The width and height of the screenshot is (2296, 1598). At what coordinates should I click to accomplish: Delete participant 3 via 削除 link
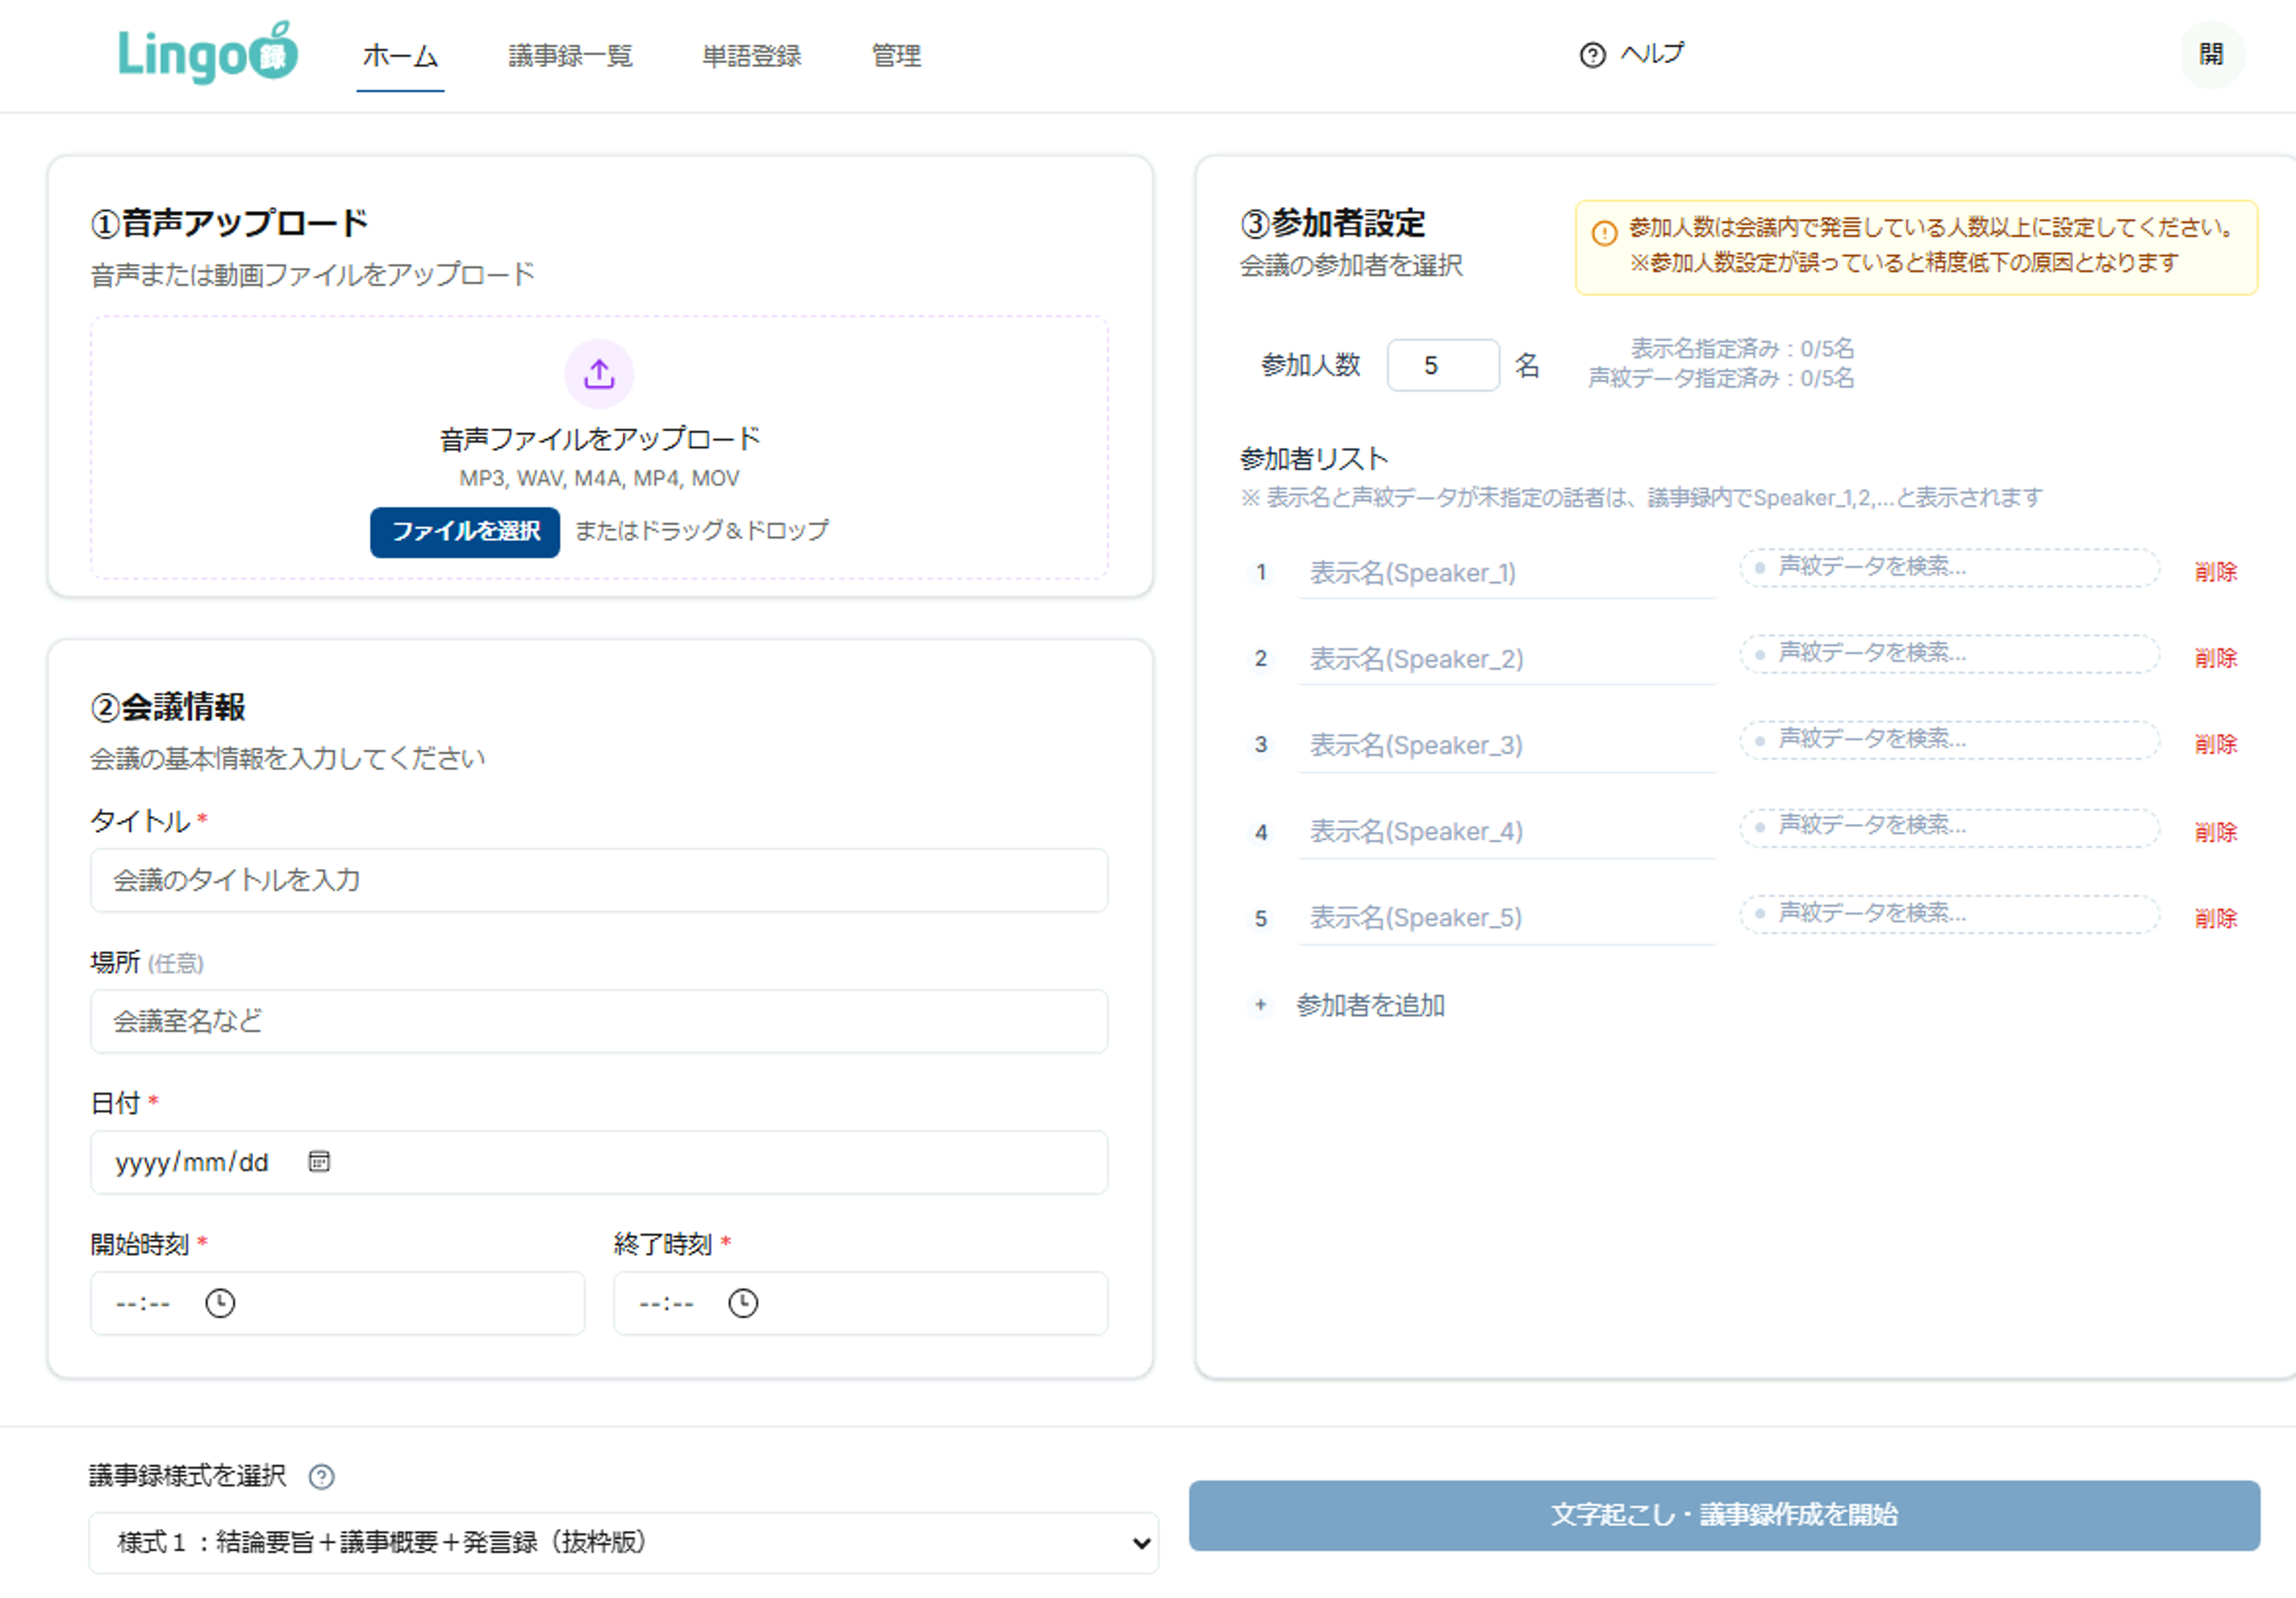[2215, 744]
